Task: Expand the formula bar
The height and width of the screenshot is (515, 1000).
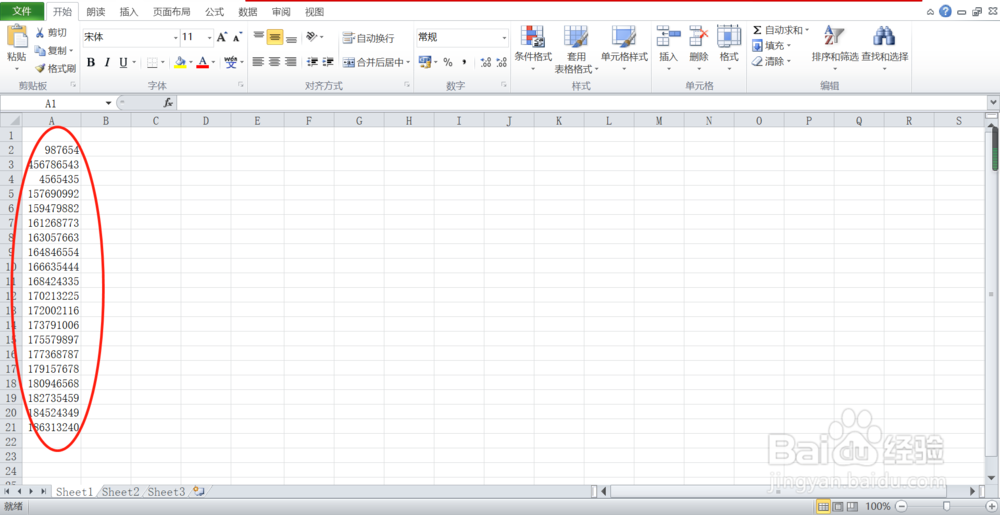Action: pos(993,102)
